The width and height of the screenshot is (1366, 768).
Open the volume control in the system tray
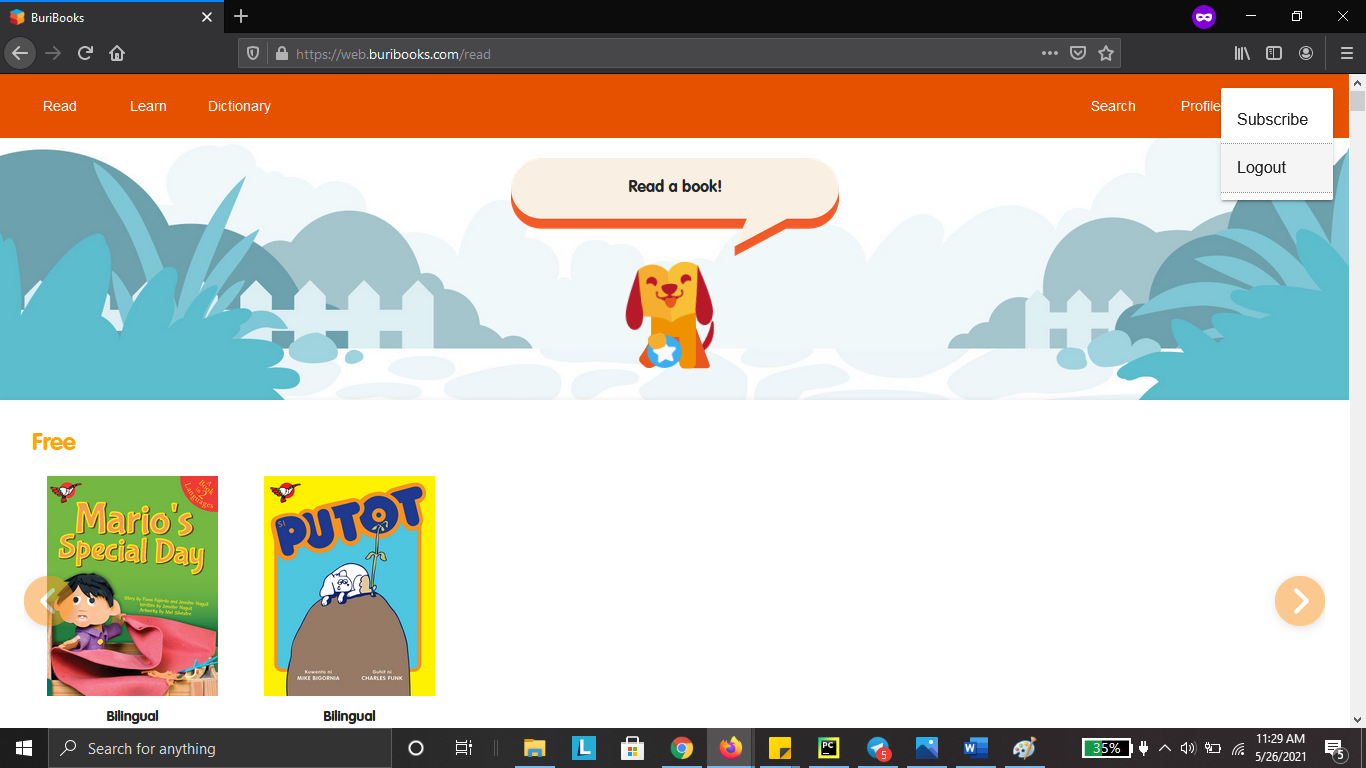1188,748
